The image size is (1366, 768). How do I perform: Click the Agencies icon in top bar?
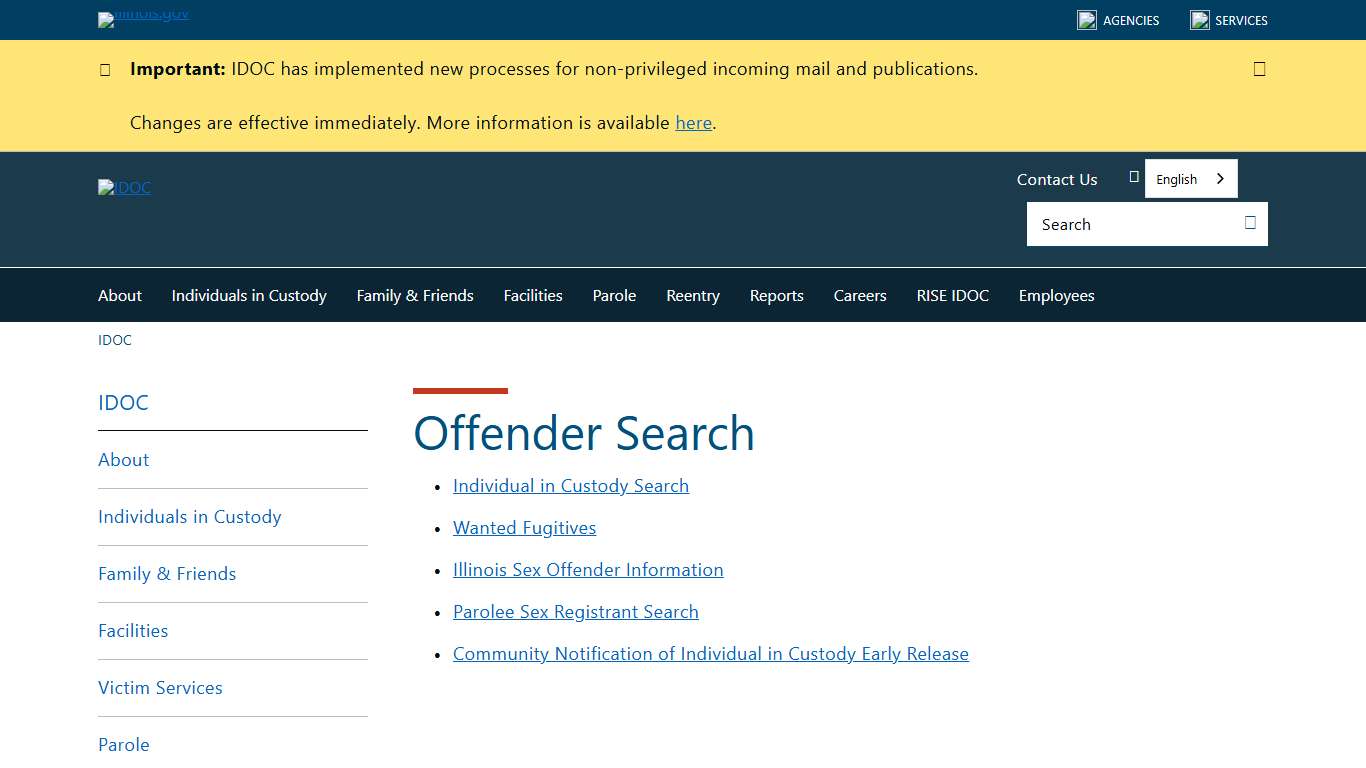coord(1086,19)
